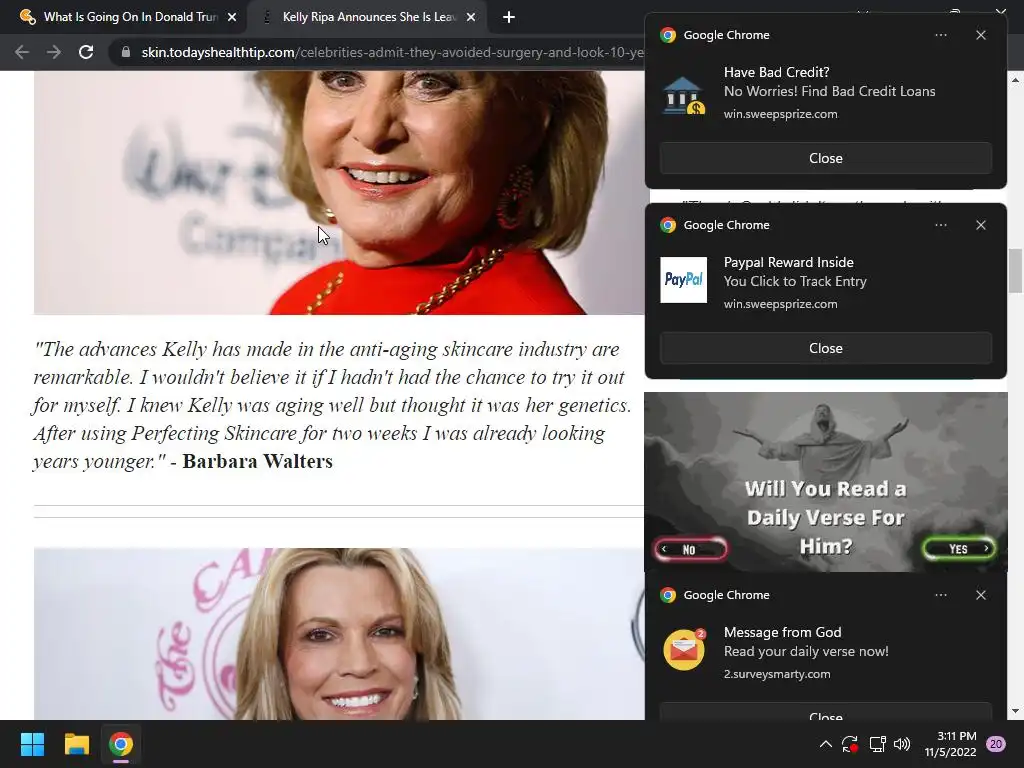Click YES on the Daily Verse banner

click(958, 549)
